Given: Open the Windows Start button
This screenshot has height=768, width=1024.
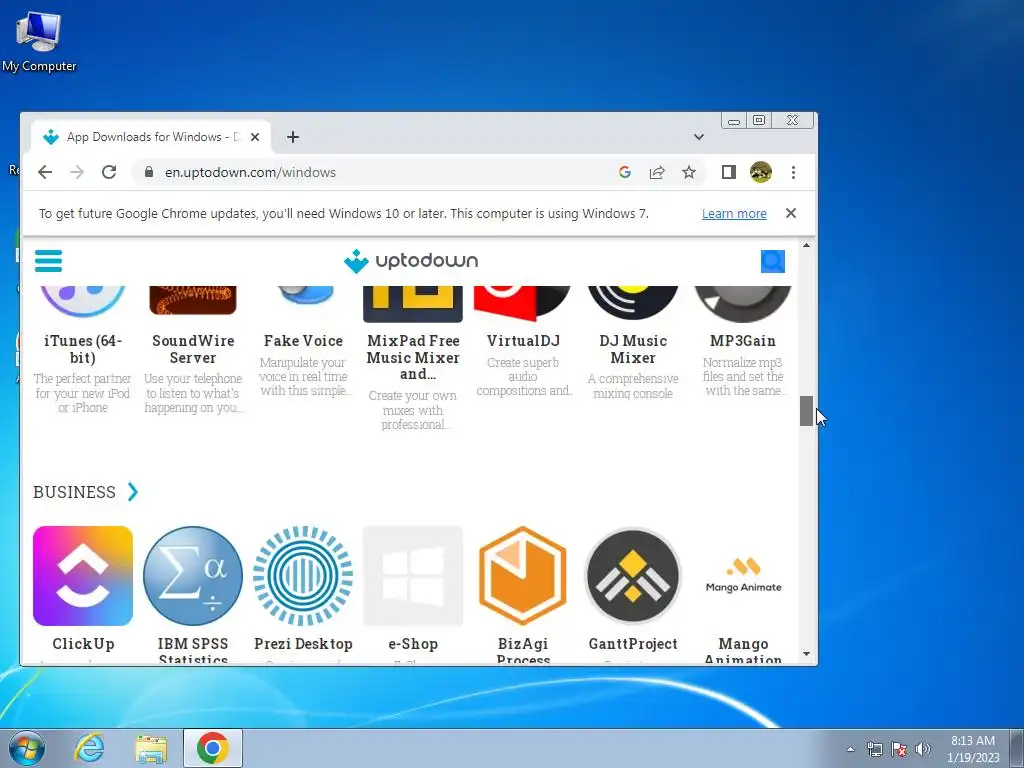Looking at the screenshot, I should tap(27, 748).
